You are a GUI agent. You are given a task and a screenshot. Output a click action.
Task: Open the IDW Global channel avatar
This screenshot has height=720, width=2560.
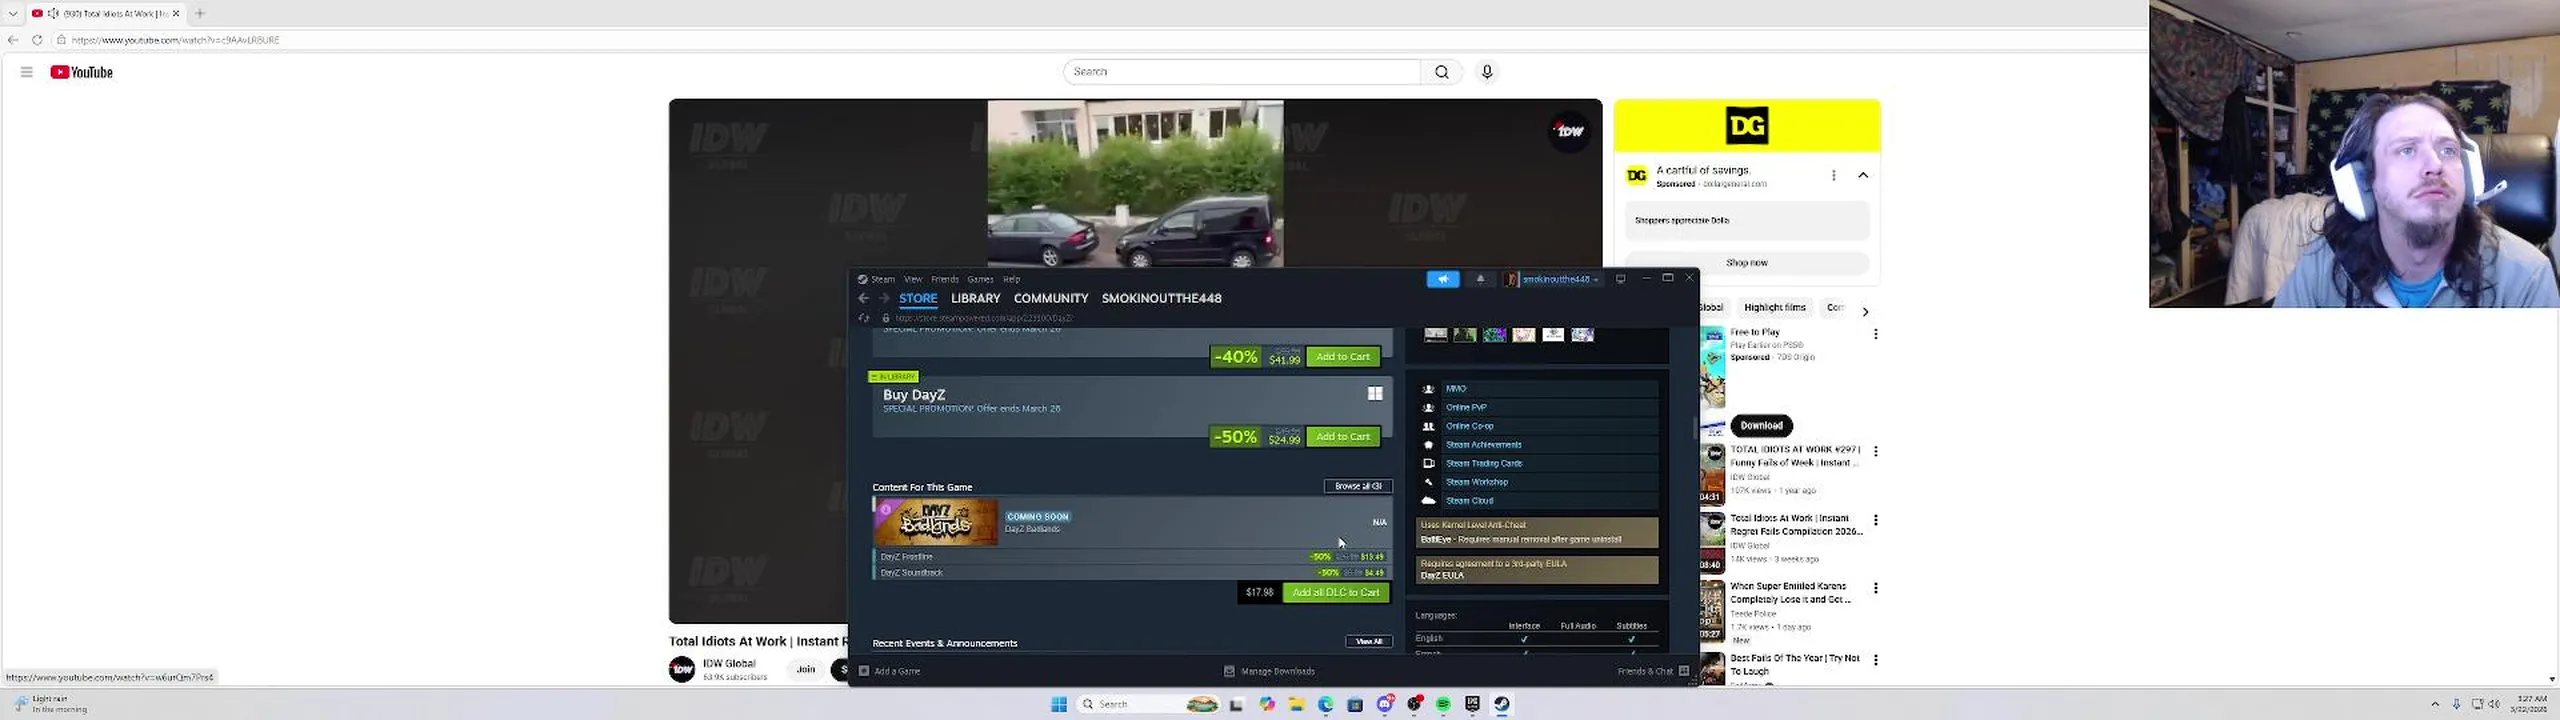point(682,669)
